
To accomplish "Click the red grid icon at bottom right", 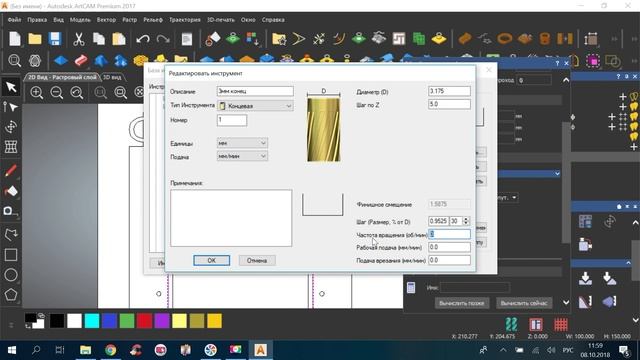I will point(561,324).
